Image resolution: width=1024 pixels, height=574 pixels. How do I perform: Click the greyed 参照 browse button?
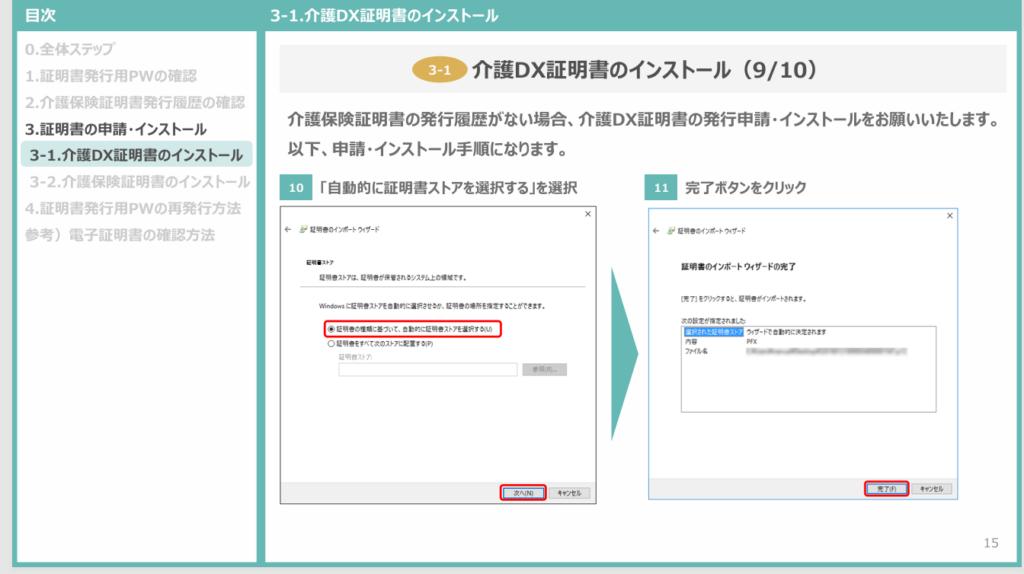click(544, 370)
